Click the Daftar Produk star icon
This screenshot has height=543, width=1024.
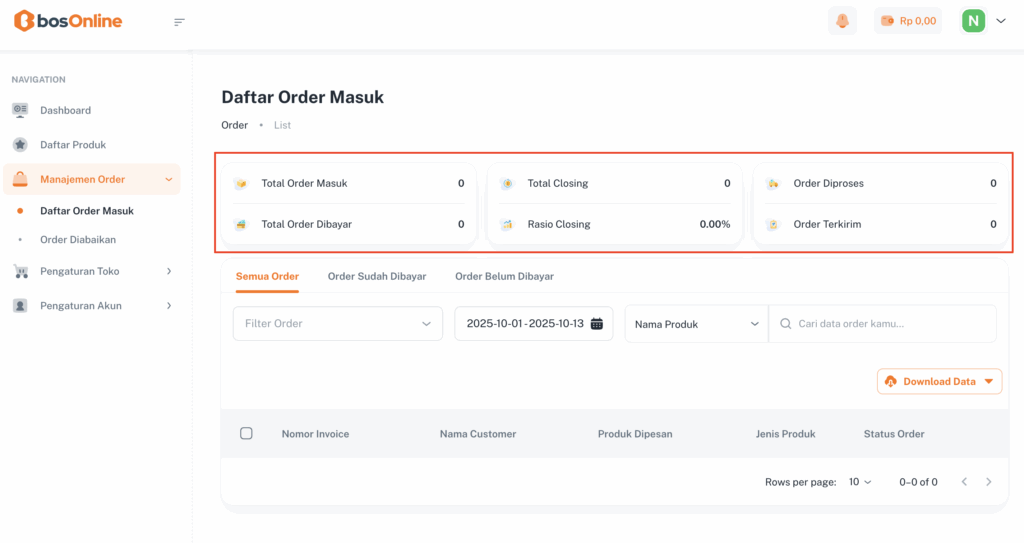coord(20,145)
